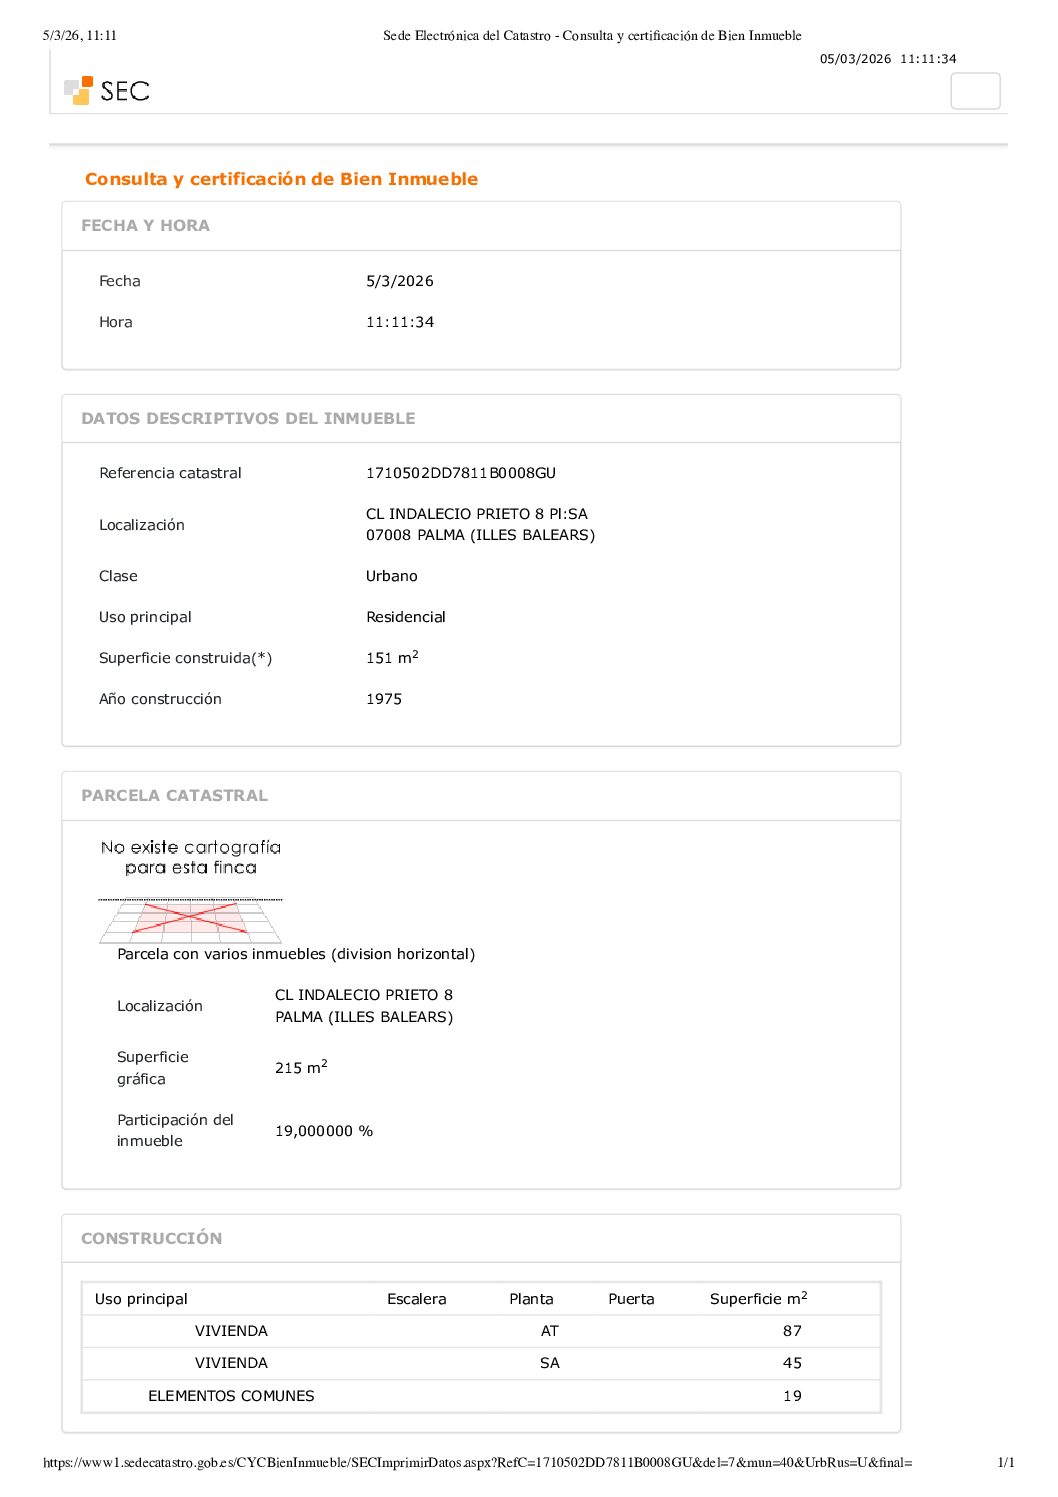Click the CONSTRUCCIÓN section header

151,1238
